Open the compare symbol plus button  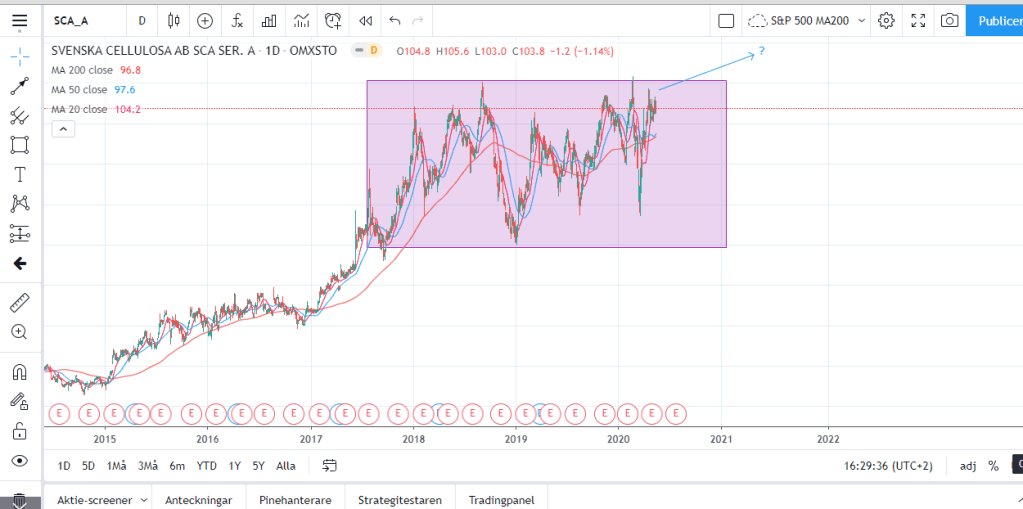205,20
